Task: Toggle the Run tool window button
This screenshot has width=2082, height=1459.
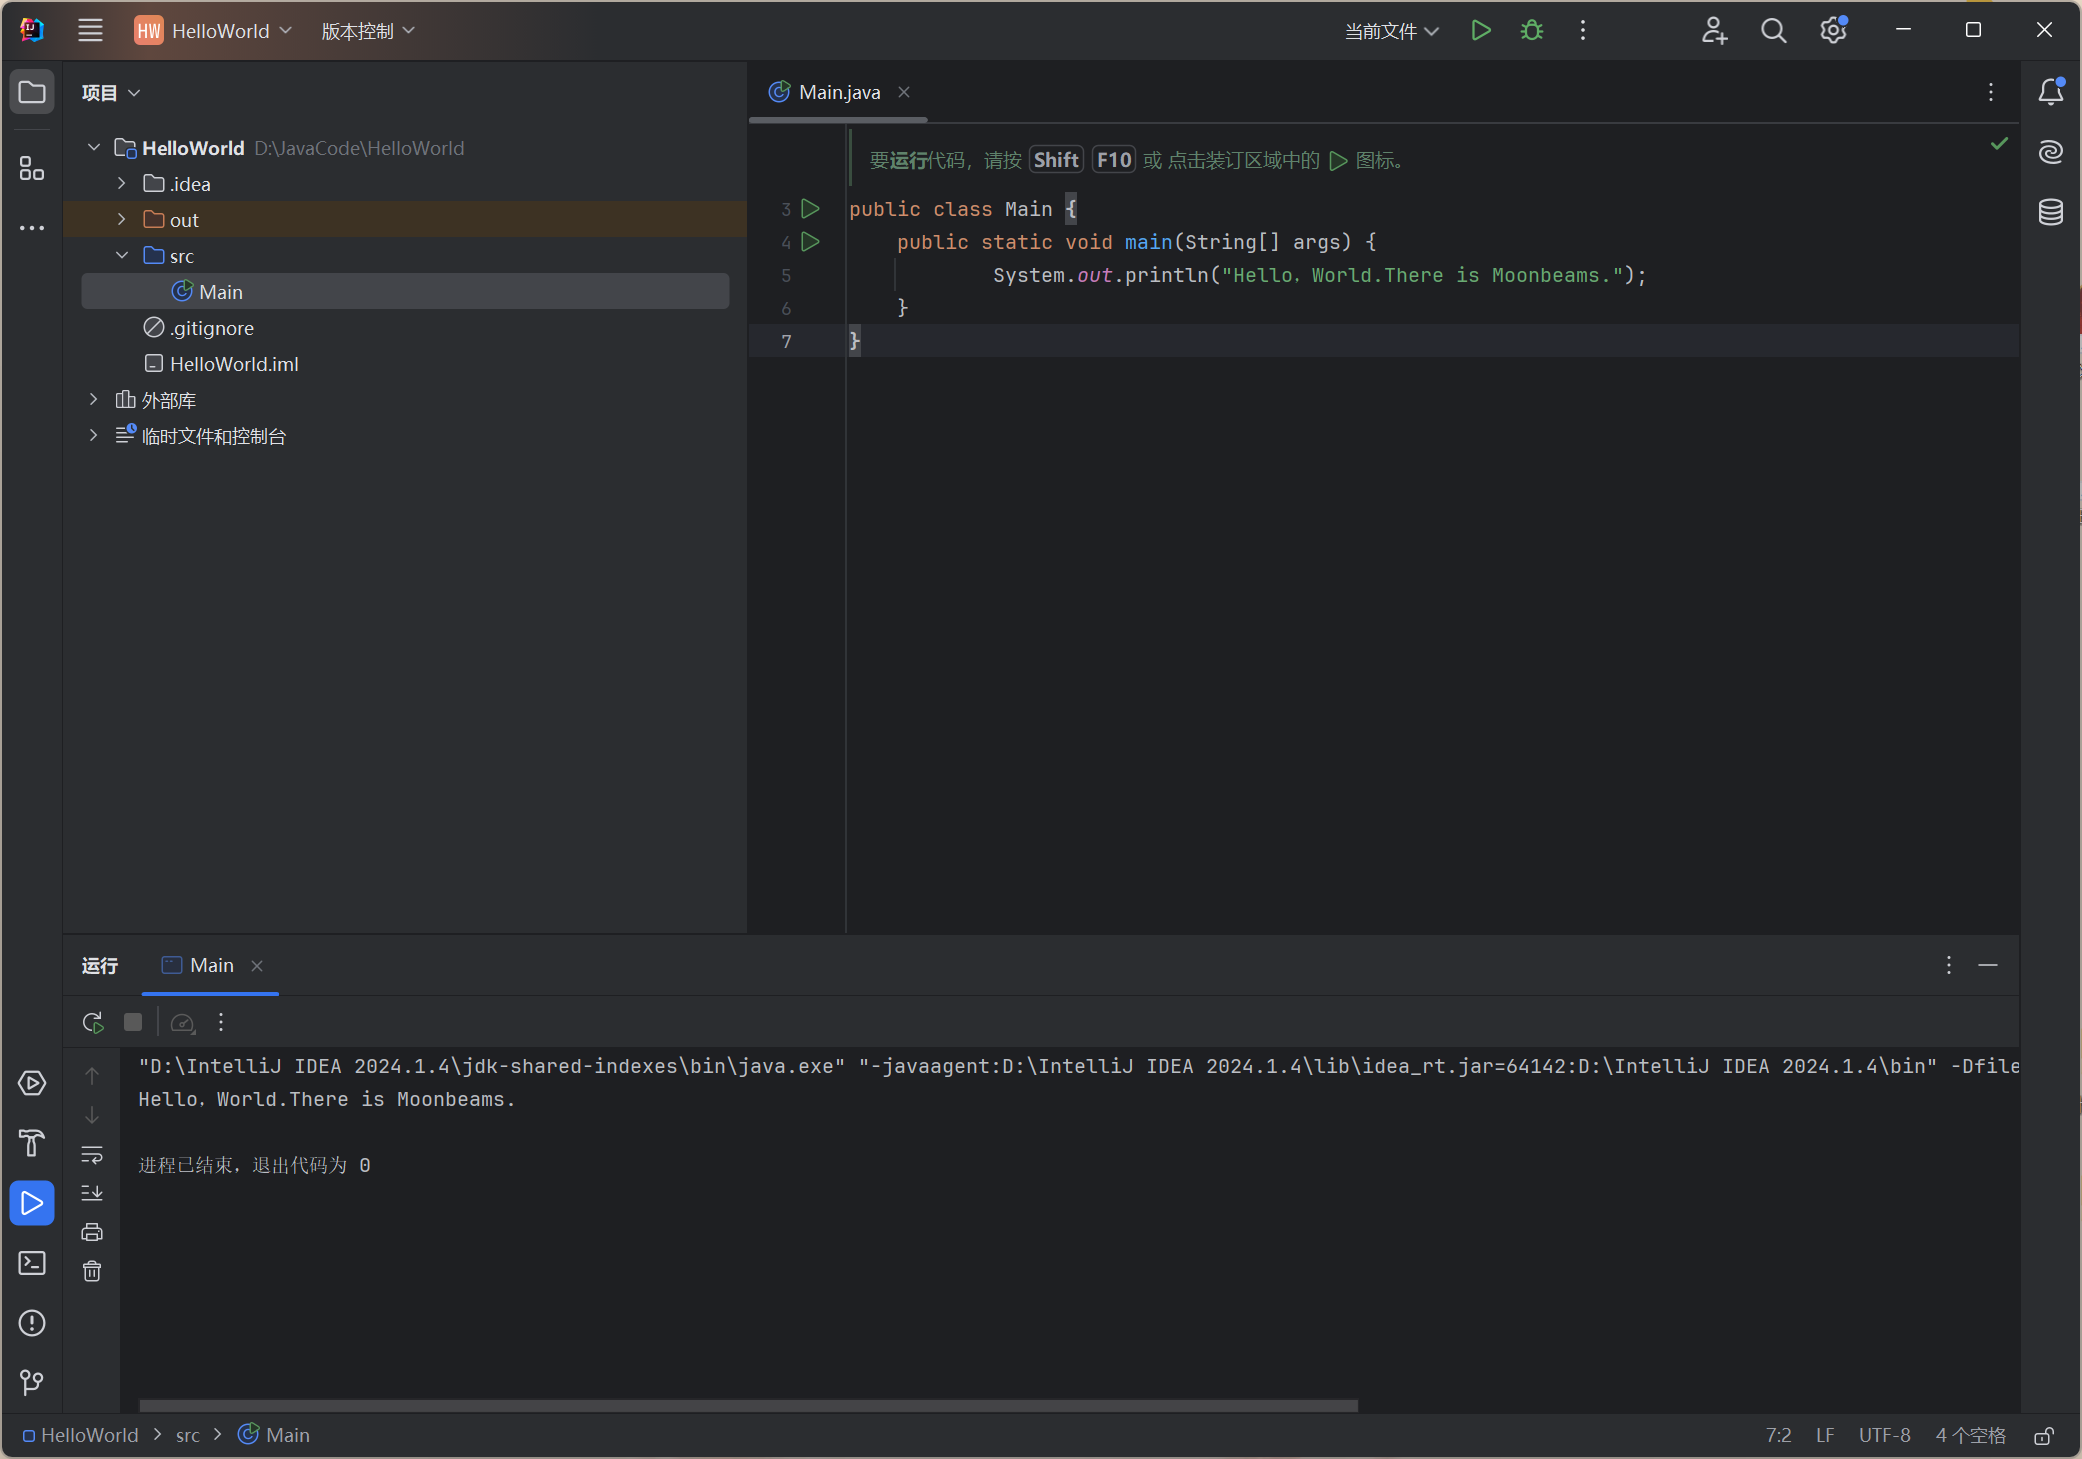Action: (32, 1203)
